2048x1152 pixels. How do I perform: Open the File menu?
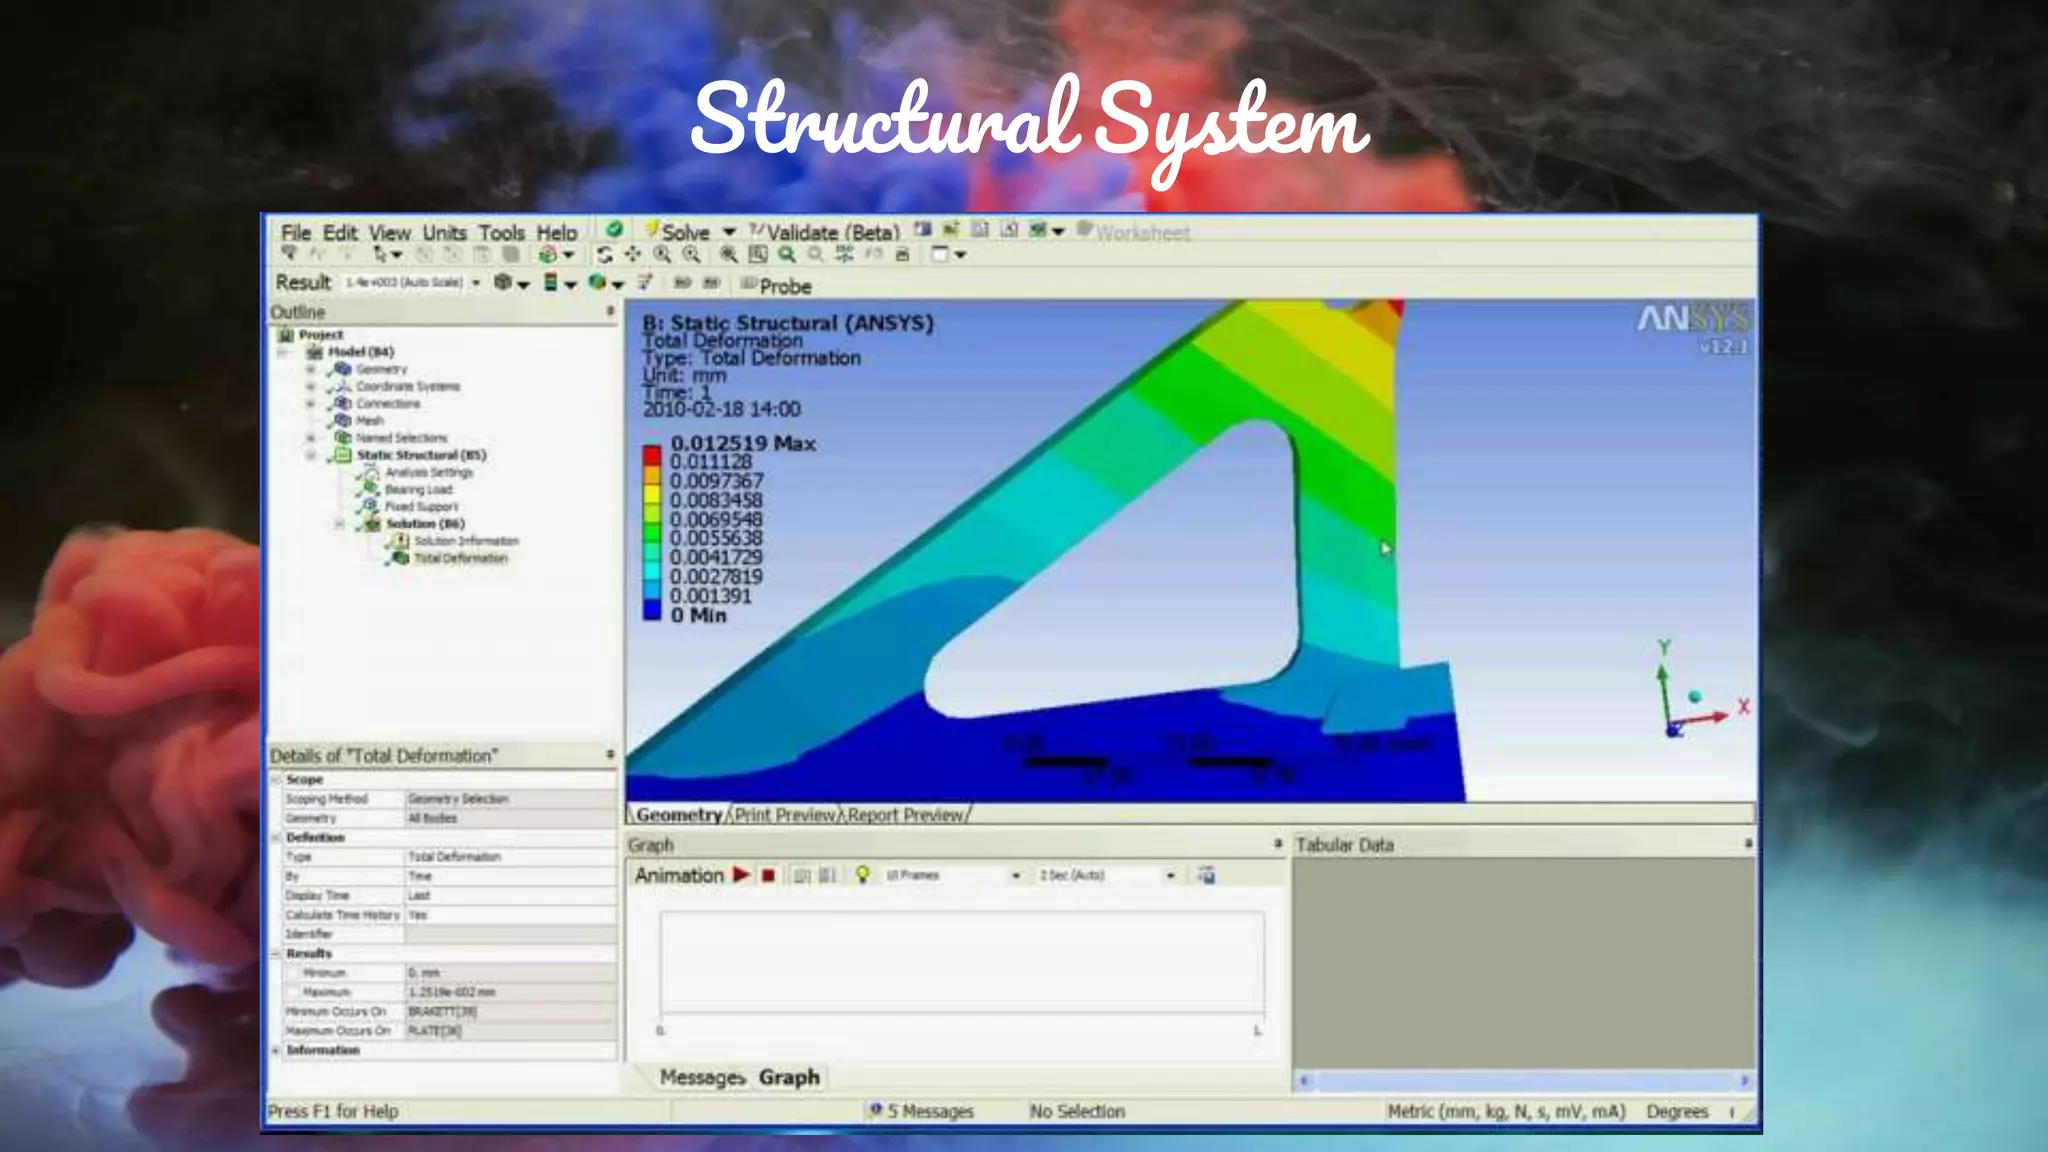(x=295, y=232)
